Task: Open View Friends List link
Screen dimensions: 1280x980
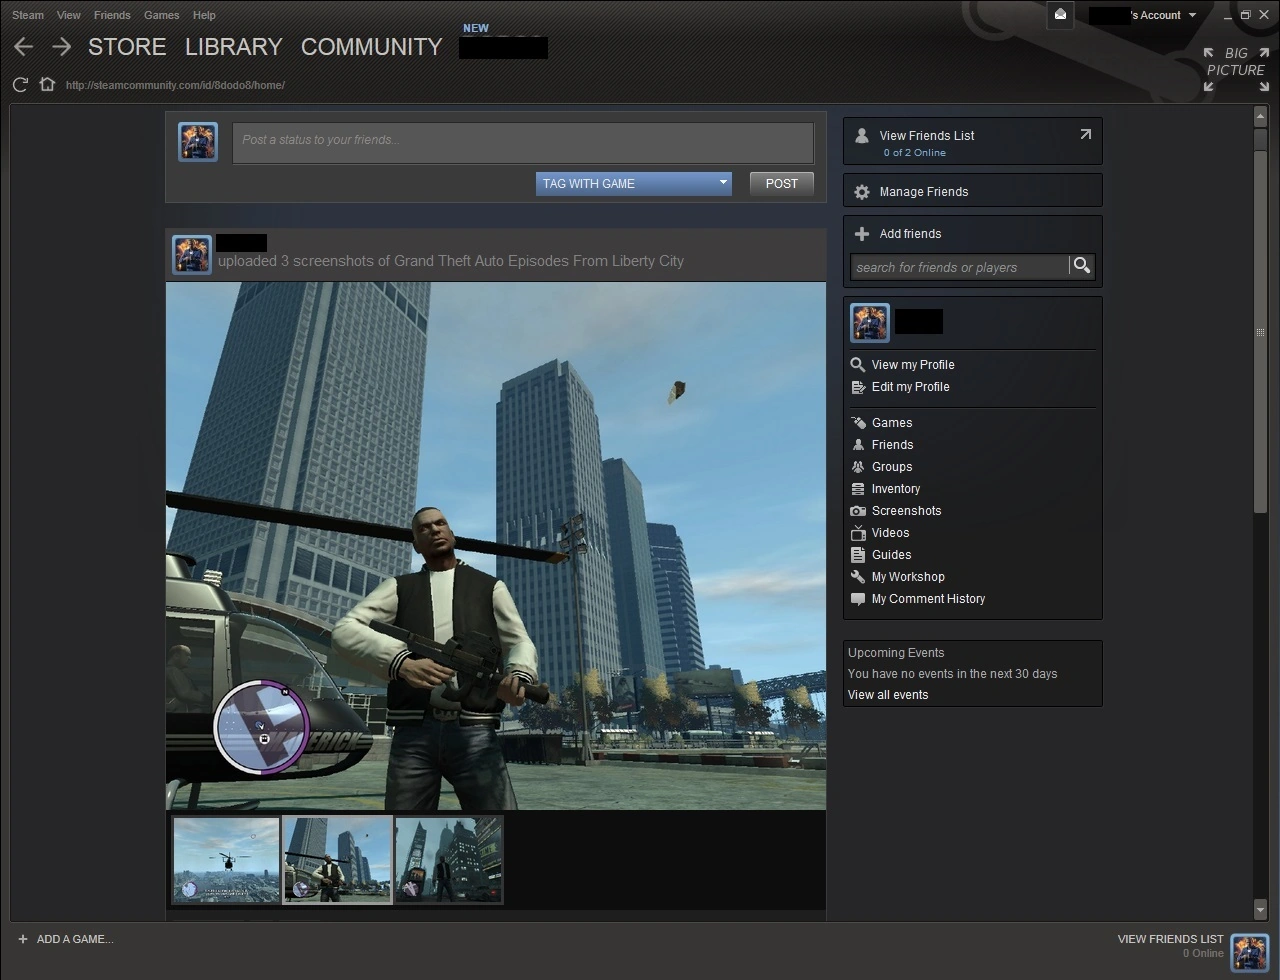Action: (927, 136)
